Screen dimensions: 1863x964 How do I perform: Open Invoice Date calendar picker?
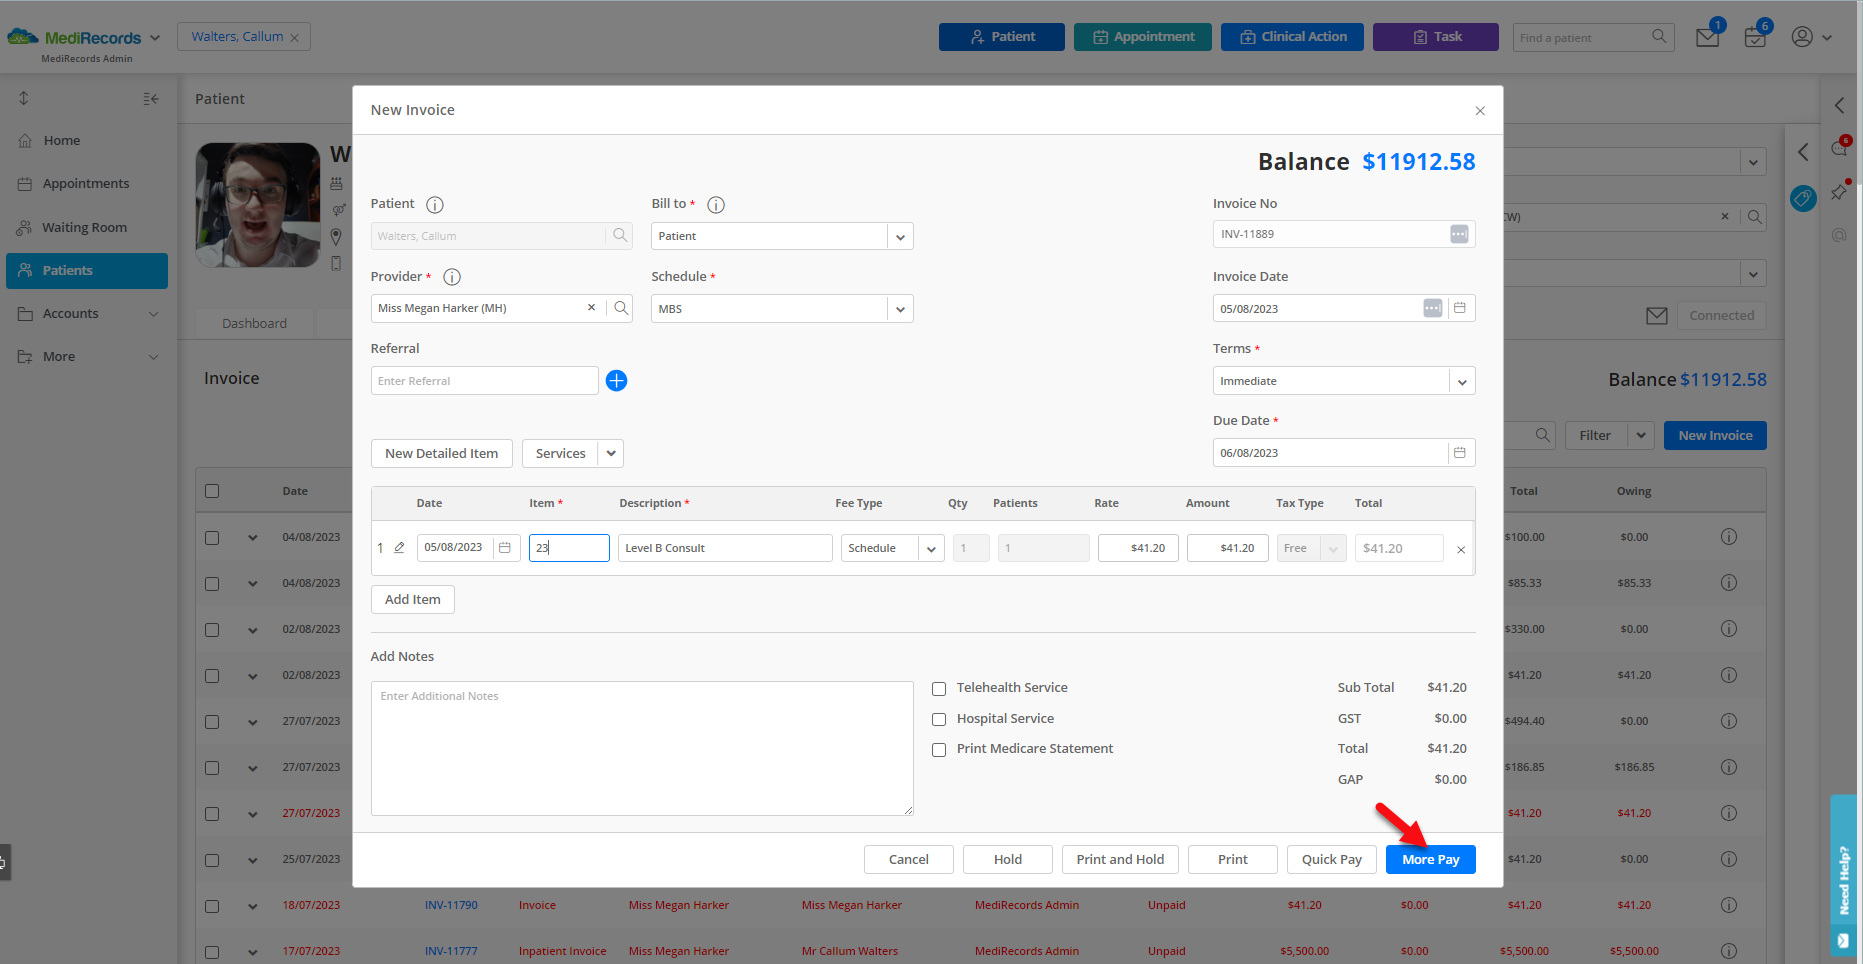coord(1460,308)
